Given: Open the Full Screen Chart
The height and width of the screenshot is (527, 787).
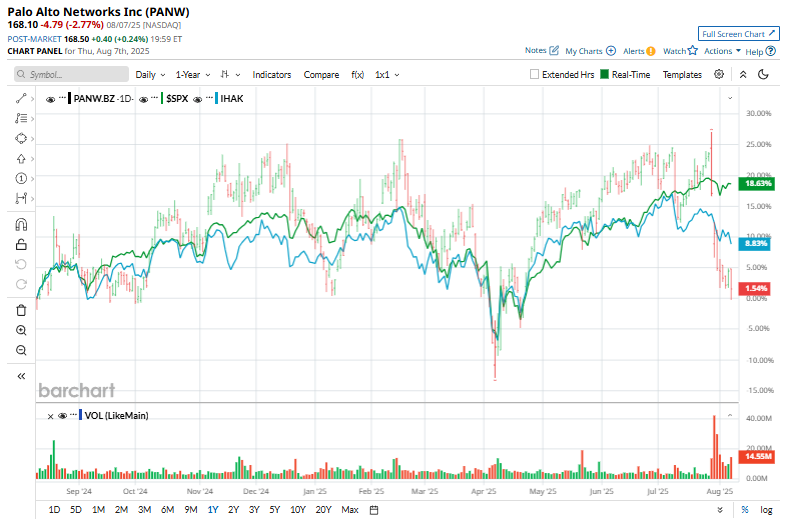Looking at the screenshot, I should [x=738, y=34].
